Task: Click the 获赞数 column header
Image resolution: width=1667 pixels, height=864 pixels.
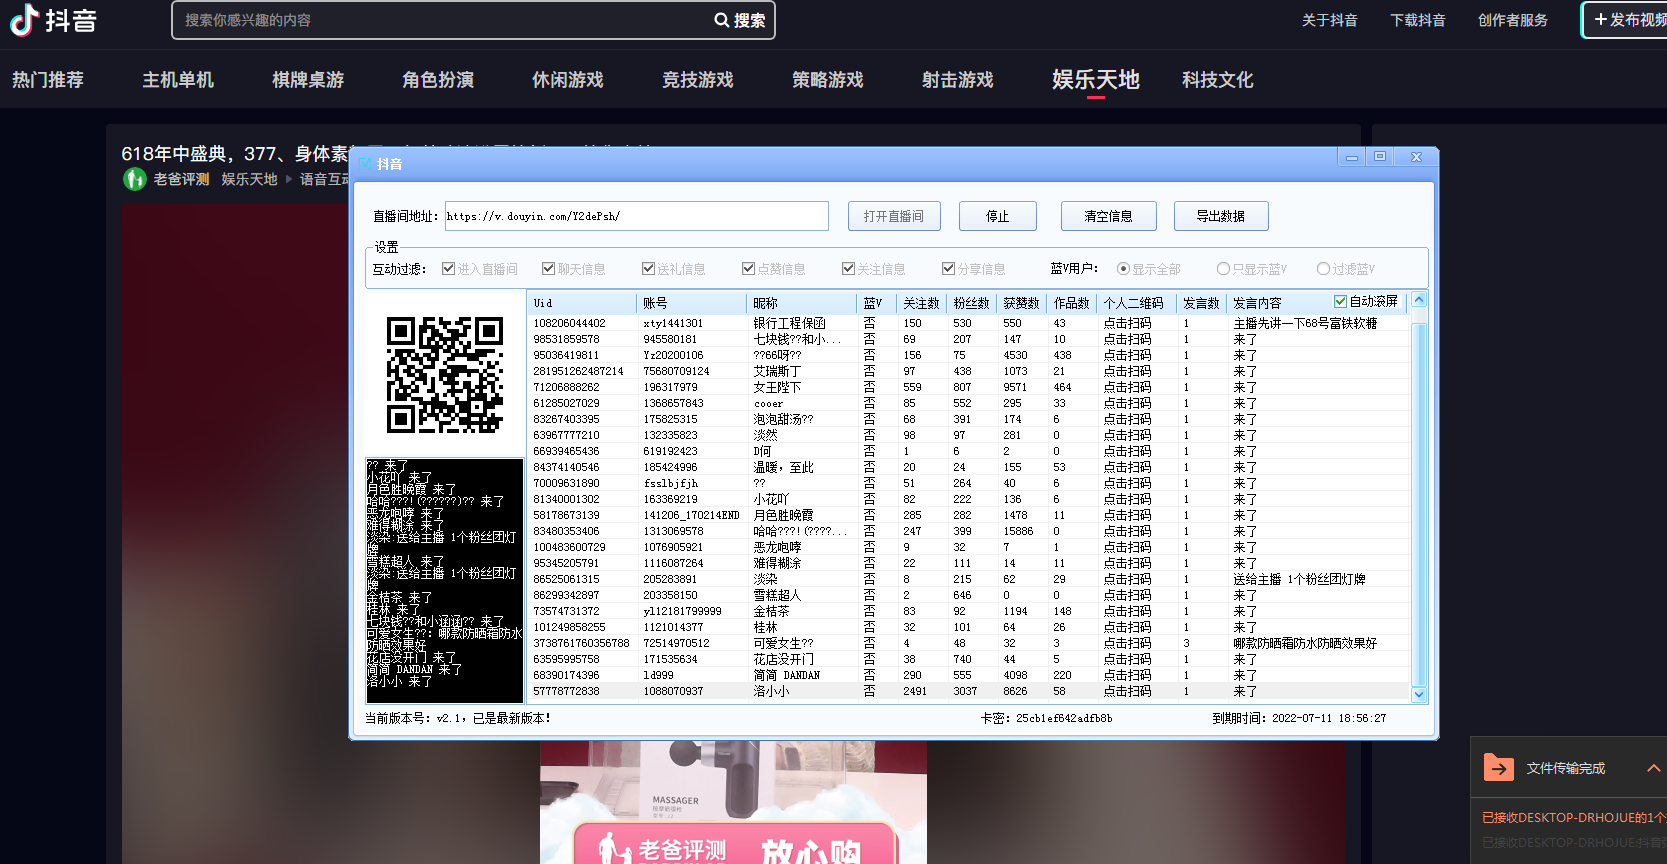Action: 1021,303
